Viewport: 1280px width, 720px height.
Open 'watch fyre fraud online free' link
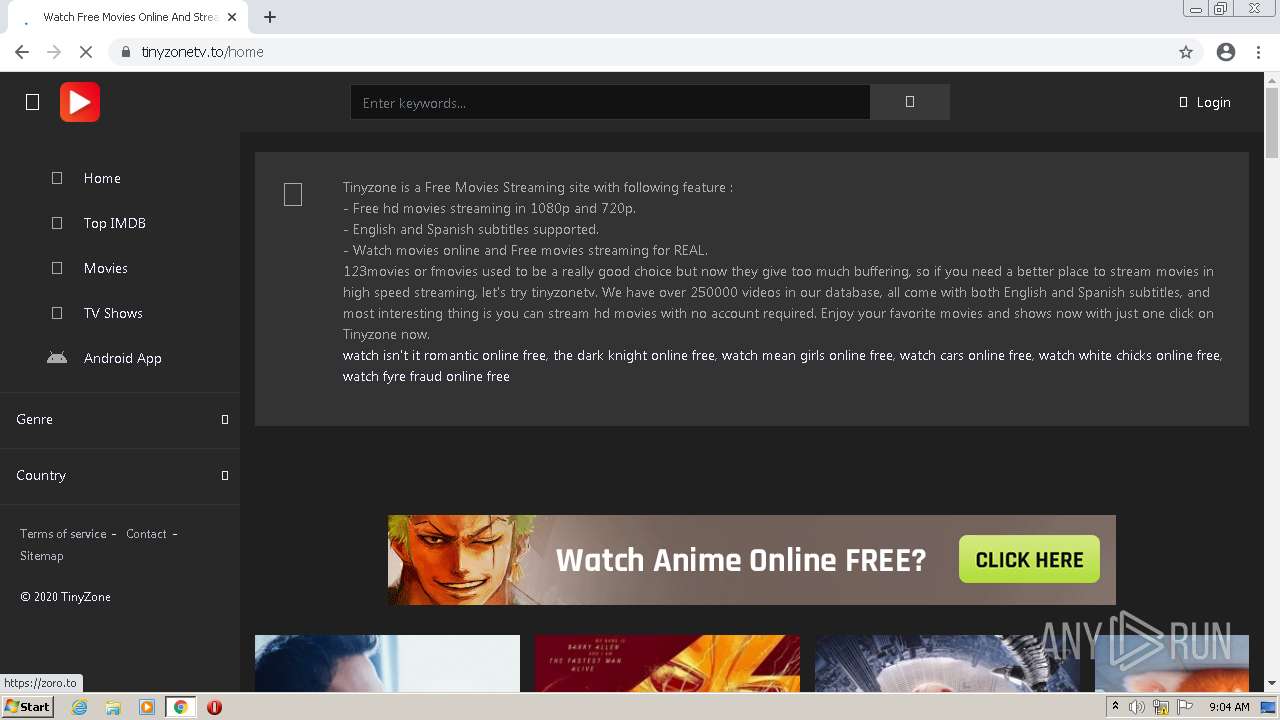pos(426,376)
